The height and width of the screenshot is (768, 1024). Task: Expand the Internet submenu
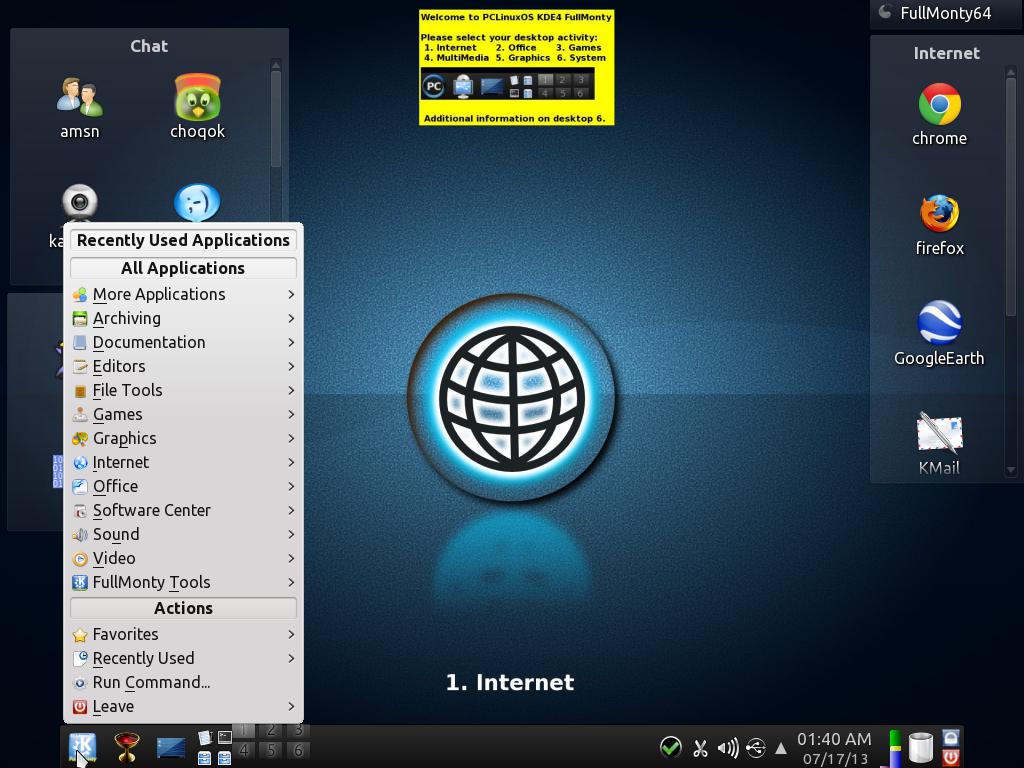coord(121,462)
